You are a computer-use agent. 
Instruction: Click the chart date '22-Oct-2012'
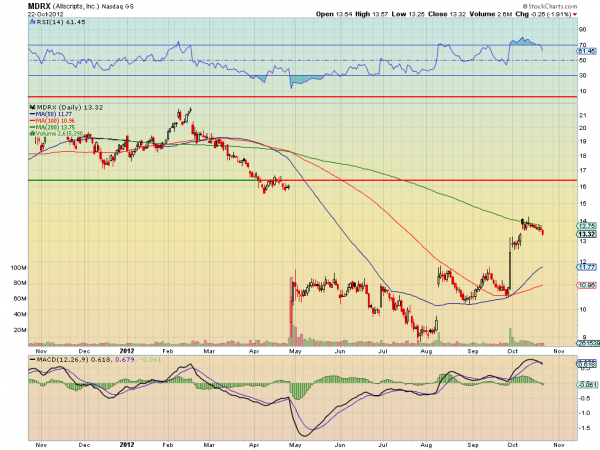(46, 14)
